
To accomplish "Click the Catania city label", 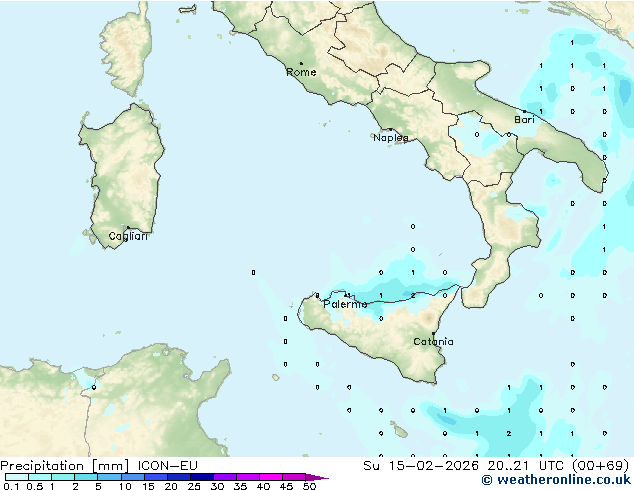I will point(433,342).
